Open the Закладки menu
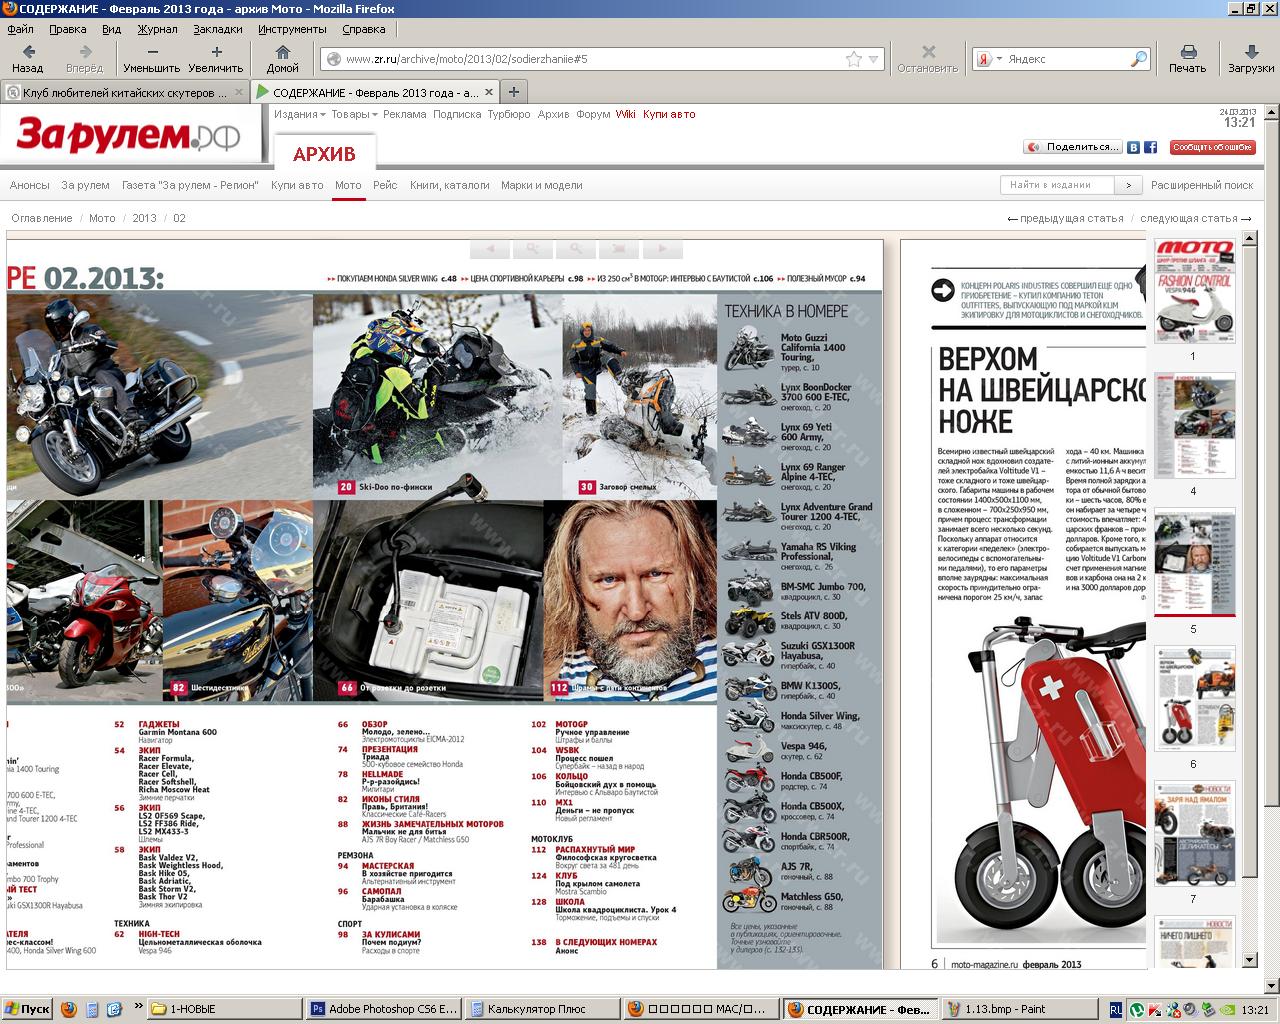Screen dimensions: 1280x1024 point(218,29)
